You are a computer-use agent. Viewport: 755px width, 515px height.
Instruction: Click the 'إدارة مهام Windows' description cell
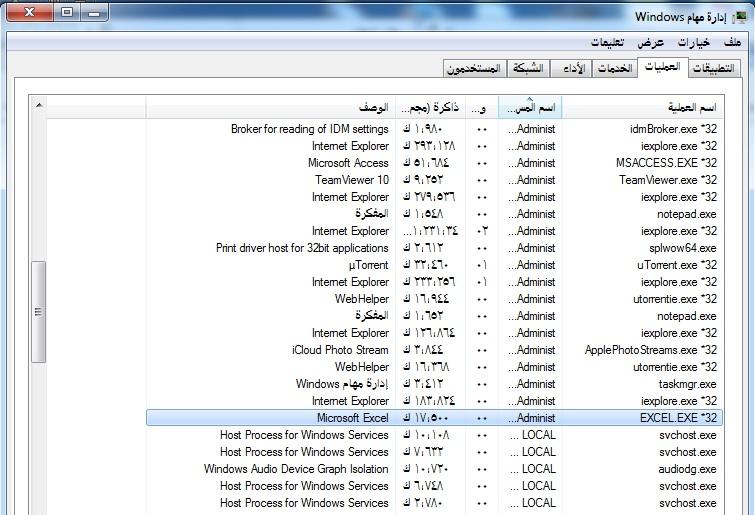pos(342,384)
